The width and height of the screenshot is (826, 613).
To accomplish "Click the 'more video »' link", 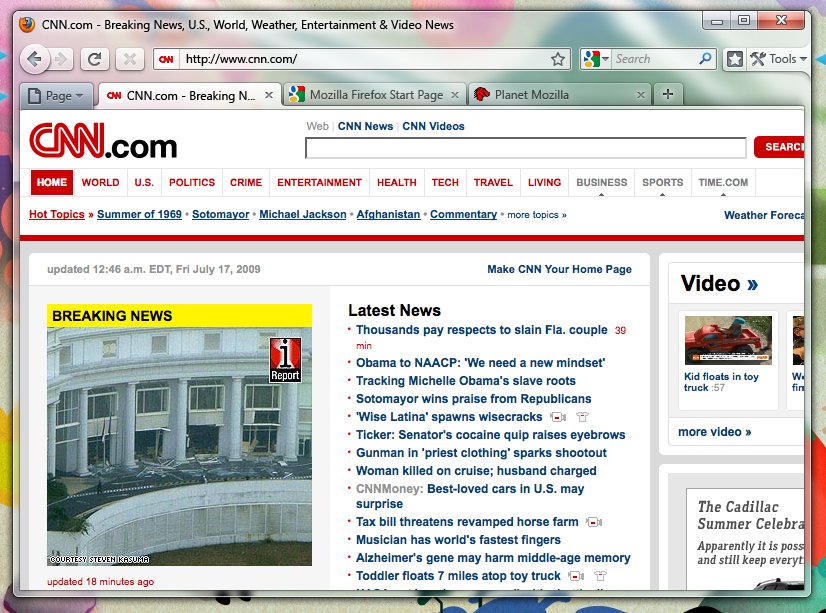I will click(x=715, y=432).
